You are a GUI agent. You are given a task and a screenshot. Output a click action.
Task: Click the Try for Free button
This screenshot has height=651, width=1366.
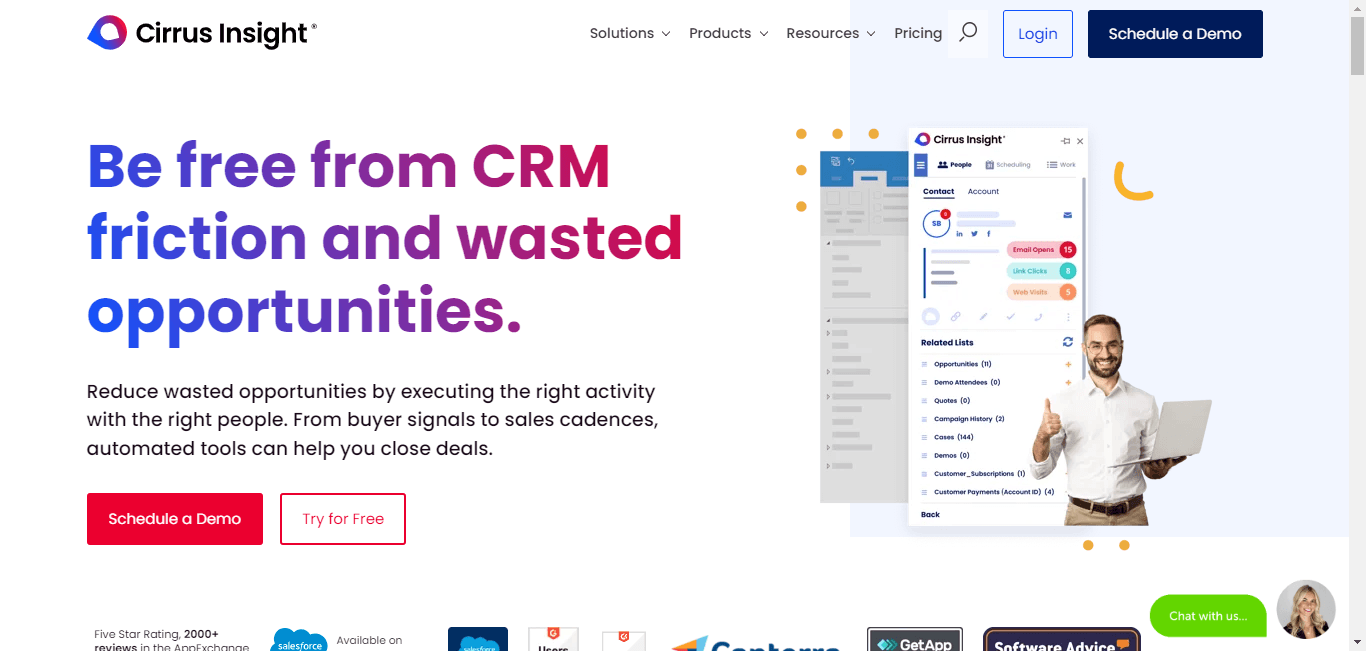click(x=342, y=518)
